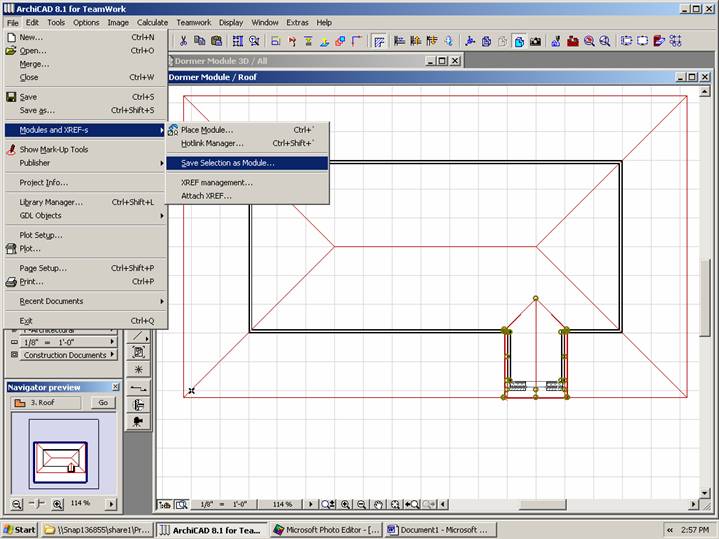Click the blue hand pointer icon in toolbar

pos(449,41)
